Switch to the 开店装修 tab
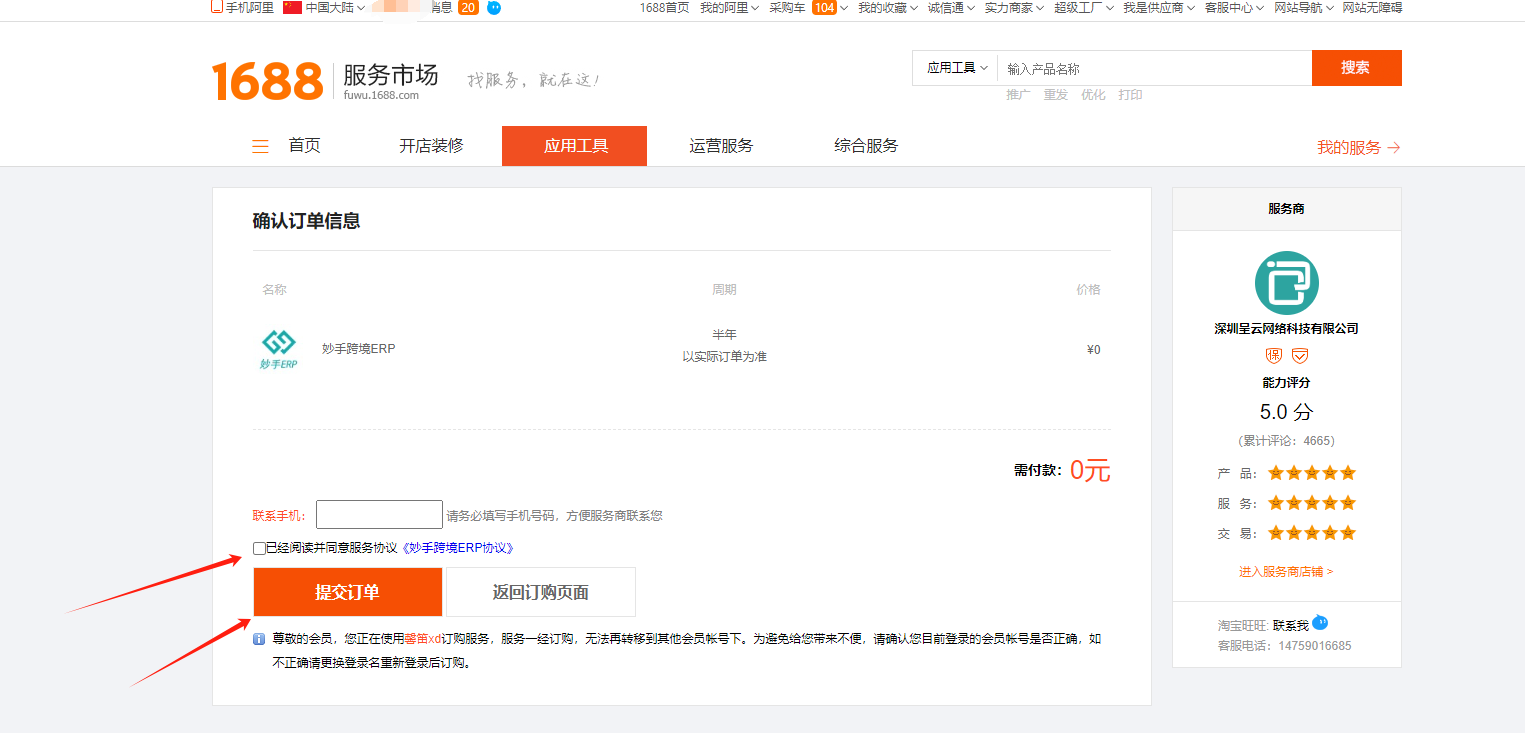This screenshot has width=1525, height=733. tap(431, 146)
